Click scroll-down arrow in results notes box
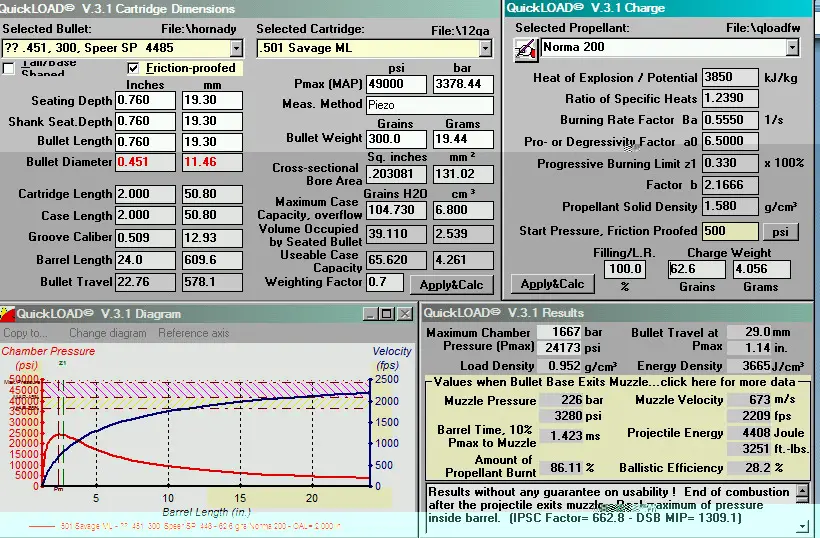 pyautogui.click(x=802, y=526)
